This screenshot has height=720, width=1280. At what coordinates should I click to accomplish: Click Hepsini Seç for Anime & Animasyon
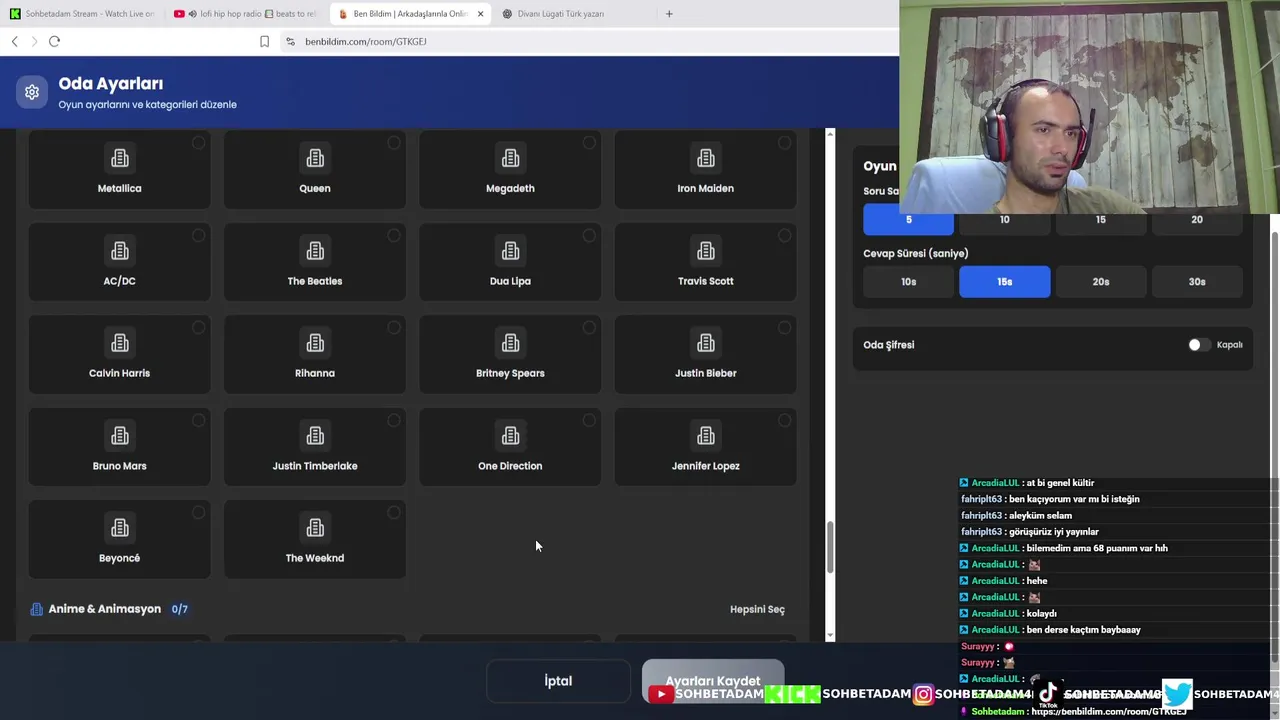757,609
